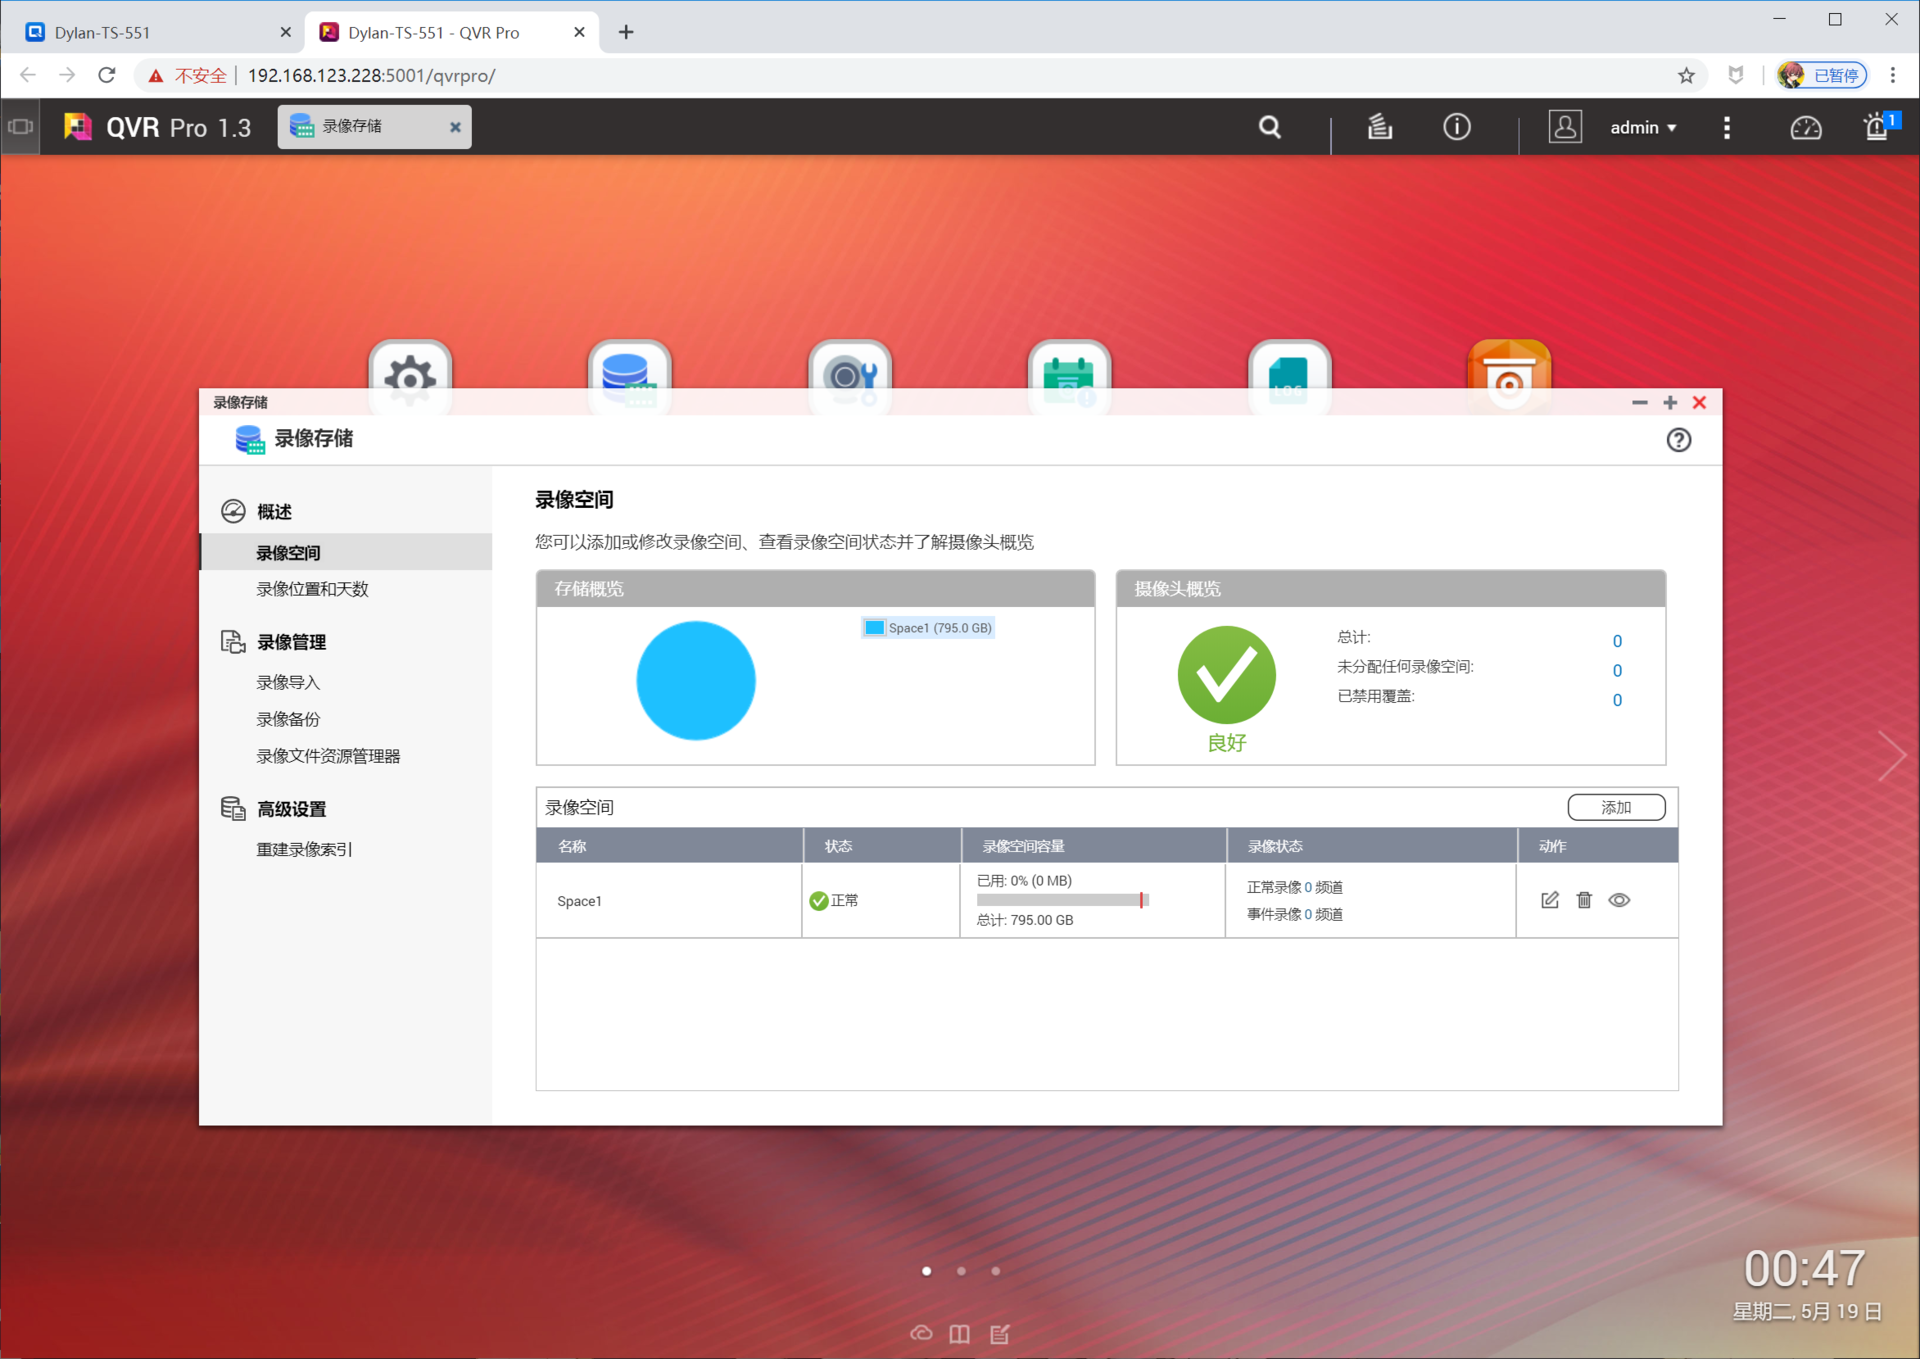Click the information circle icon
The image size is (1920, 1359).
(x=1456, y=127)
